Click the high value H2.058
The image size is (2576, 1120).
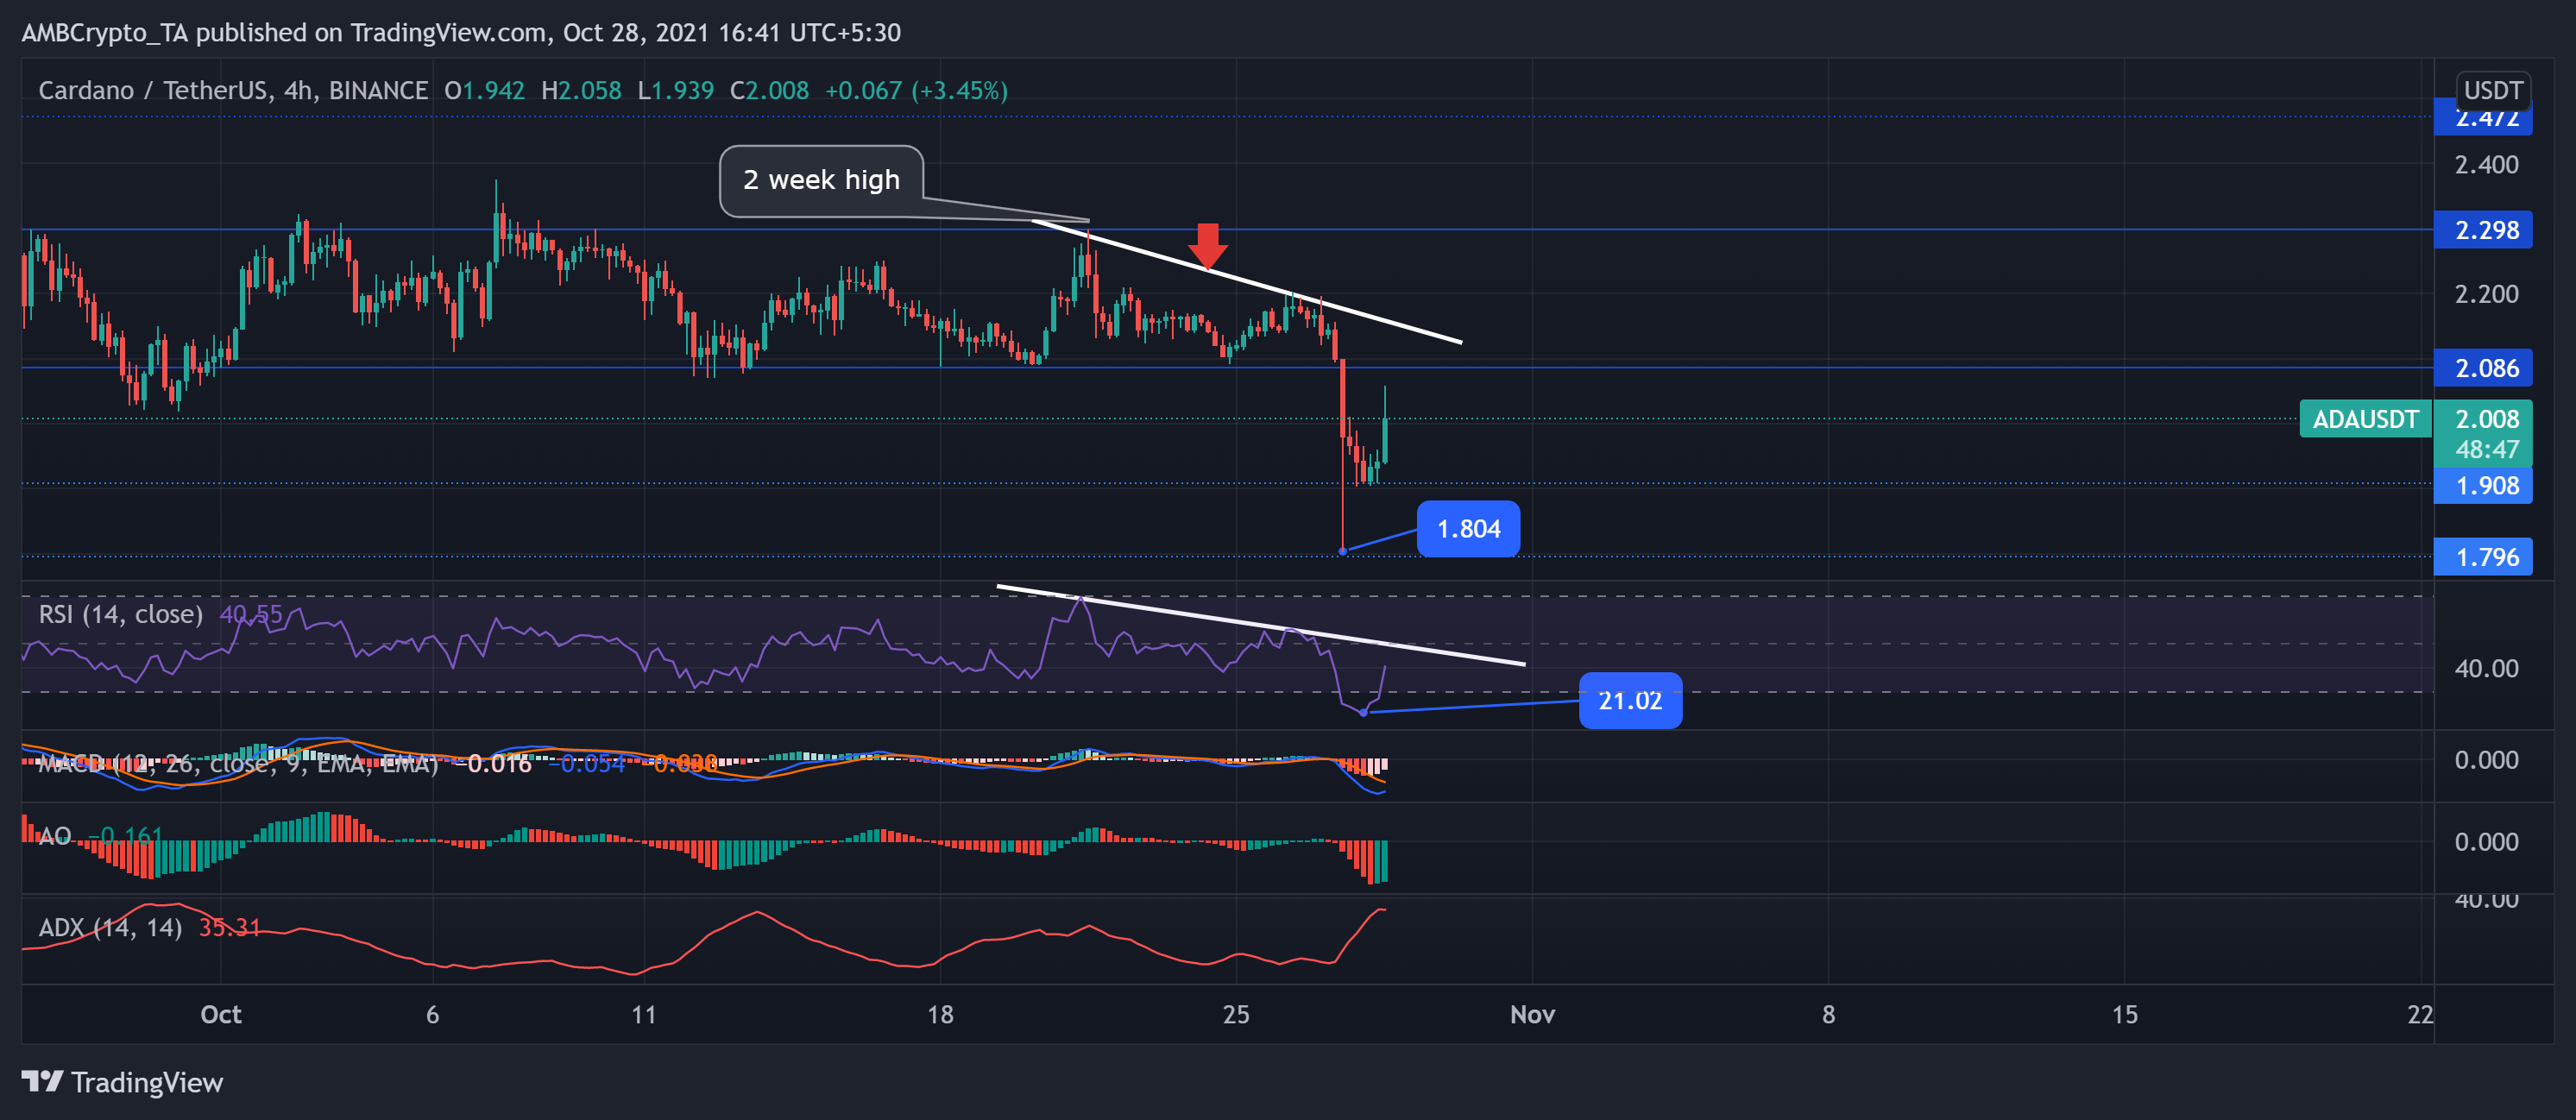(x=581, y=90)
